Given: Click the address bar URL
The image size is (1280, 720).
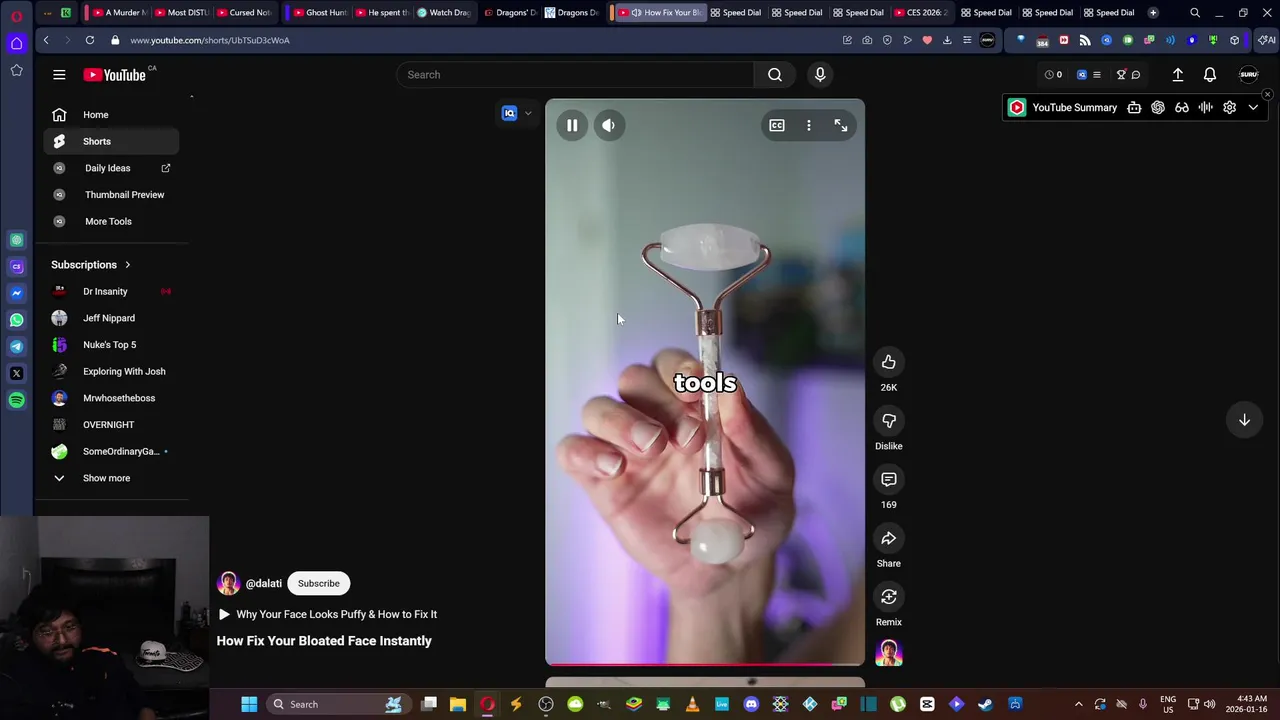Looking at the screenshot, I should point(209,40).
